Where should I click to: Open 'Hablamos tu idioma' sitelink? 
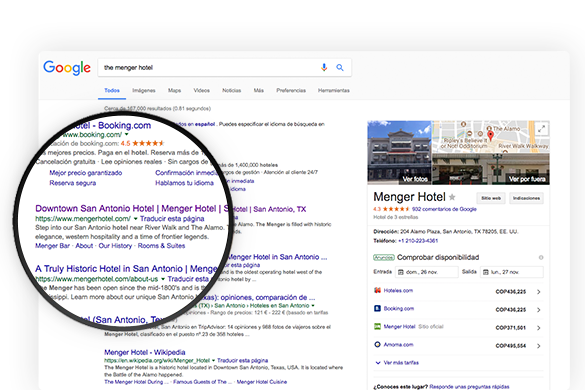coord(184,183)
